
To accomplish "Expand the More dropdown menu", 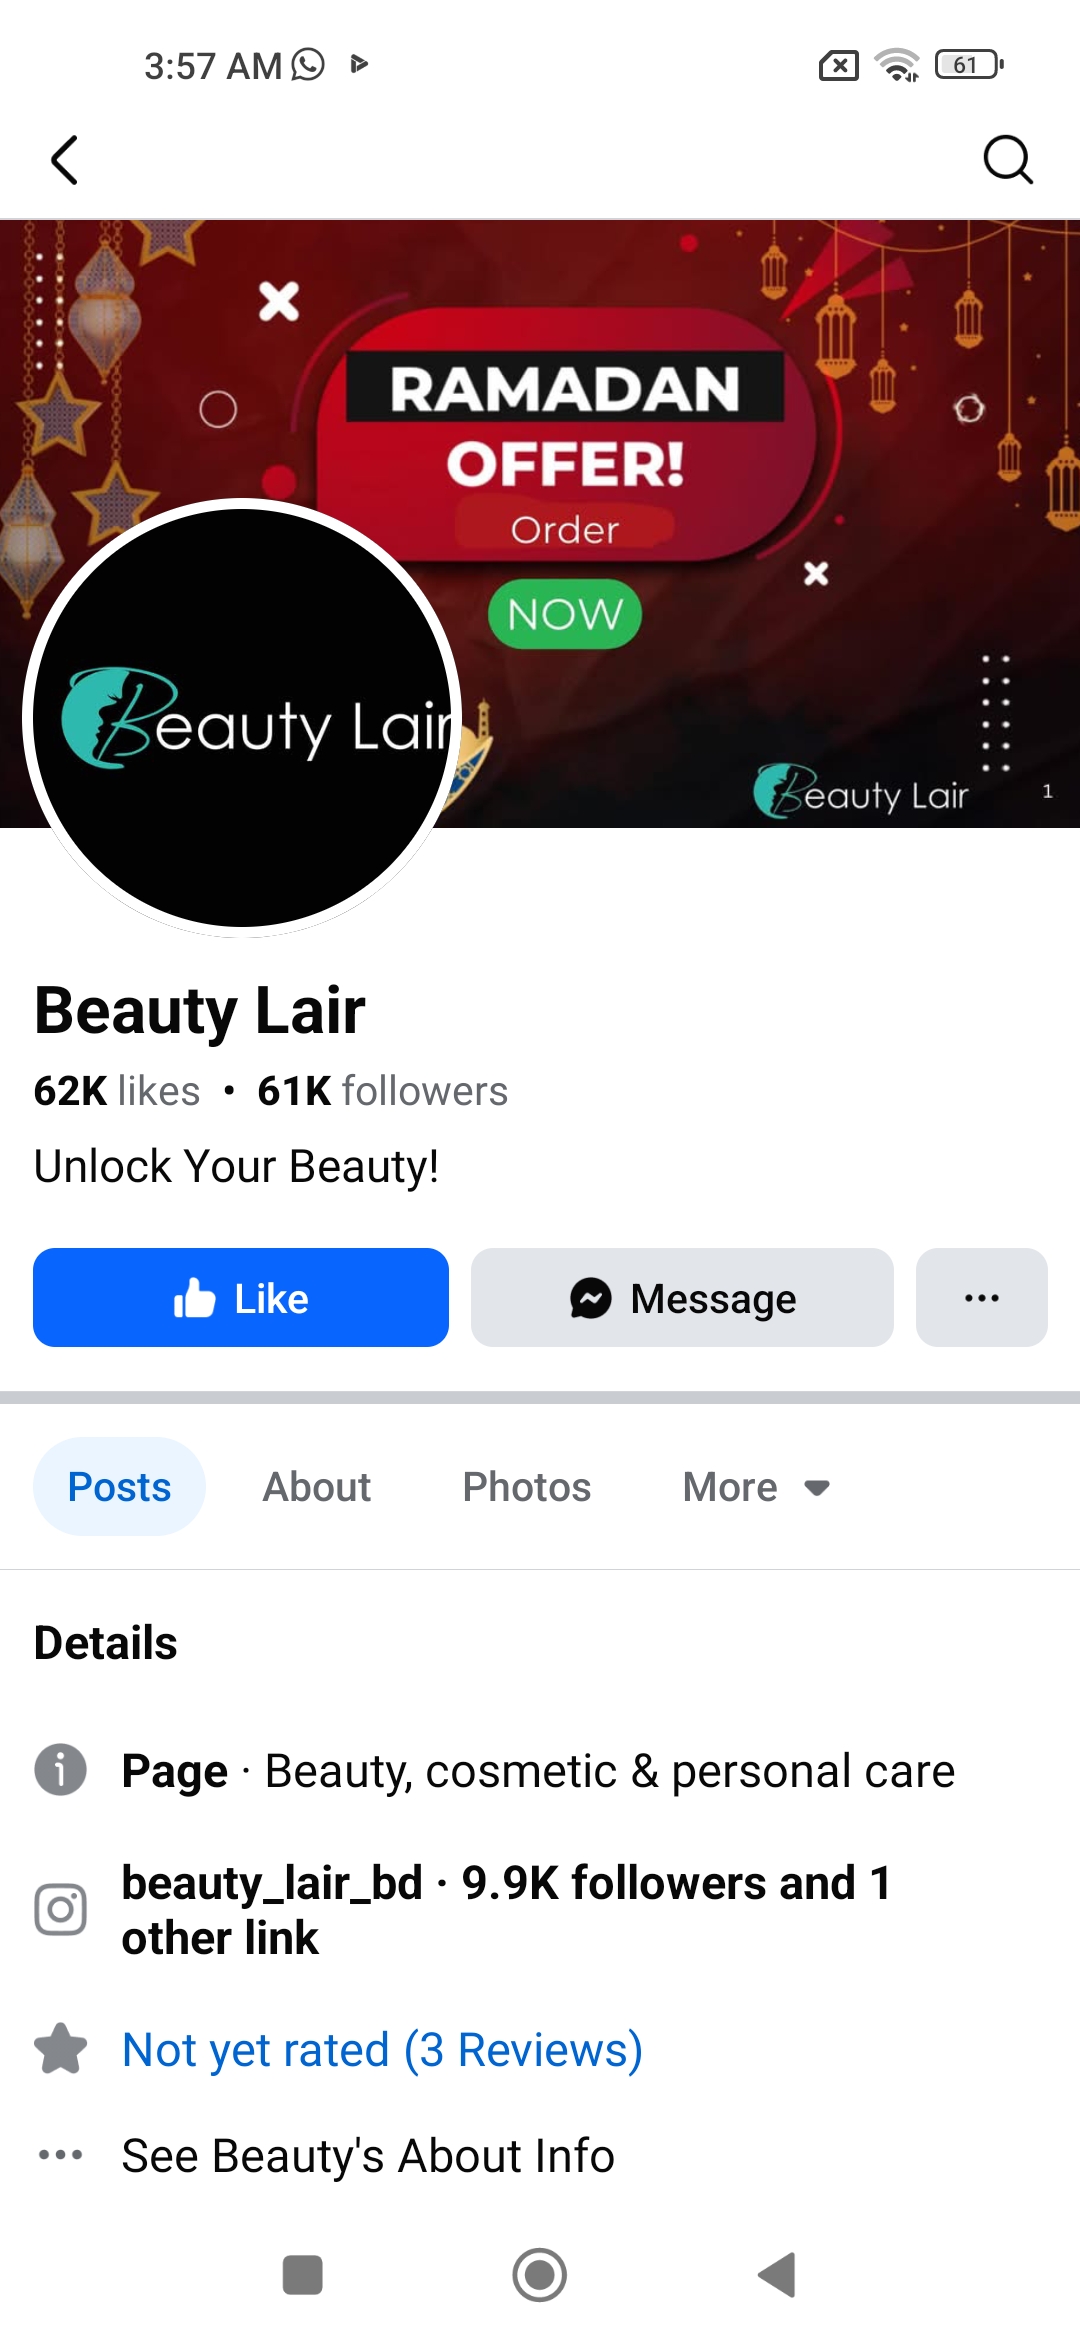I will [x=757, y=1487].
